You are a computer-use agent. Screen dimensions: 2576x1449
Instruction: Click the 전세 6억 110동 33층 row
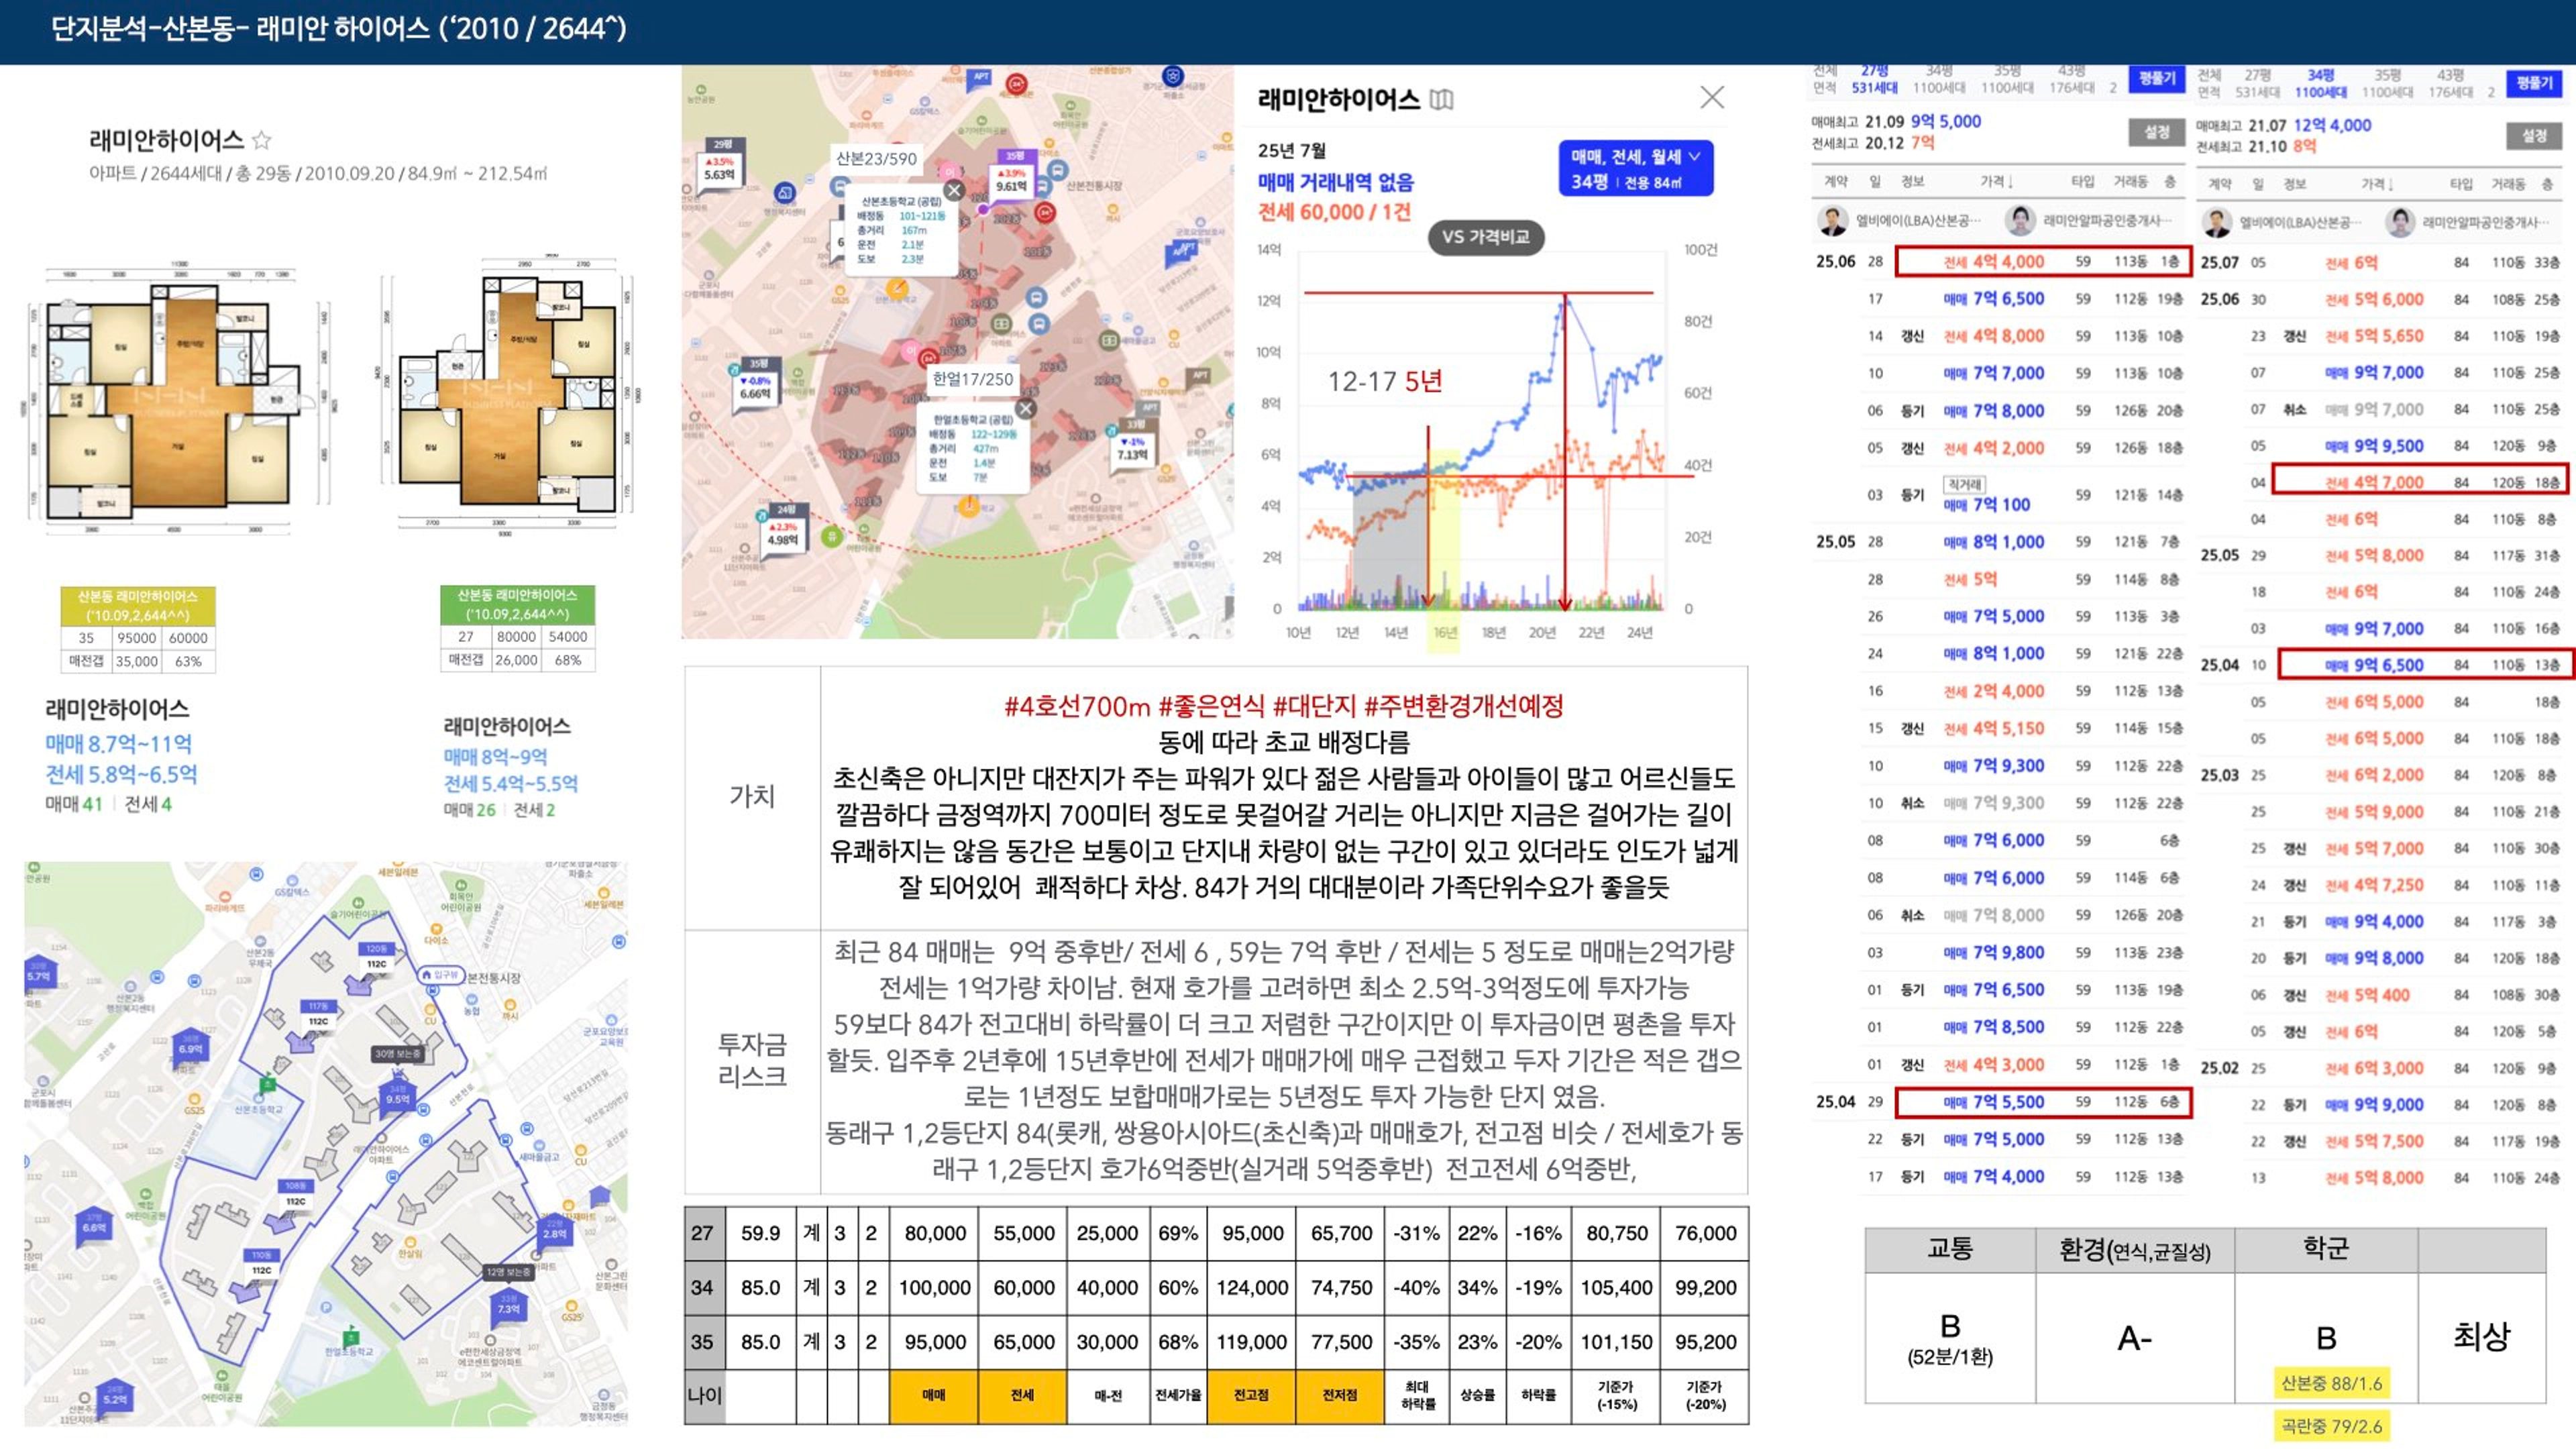click(x=2380, y=263)
